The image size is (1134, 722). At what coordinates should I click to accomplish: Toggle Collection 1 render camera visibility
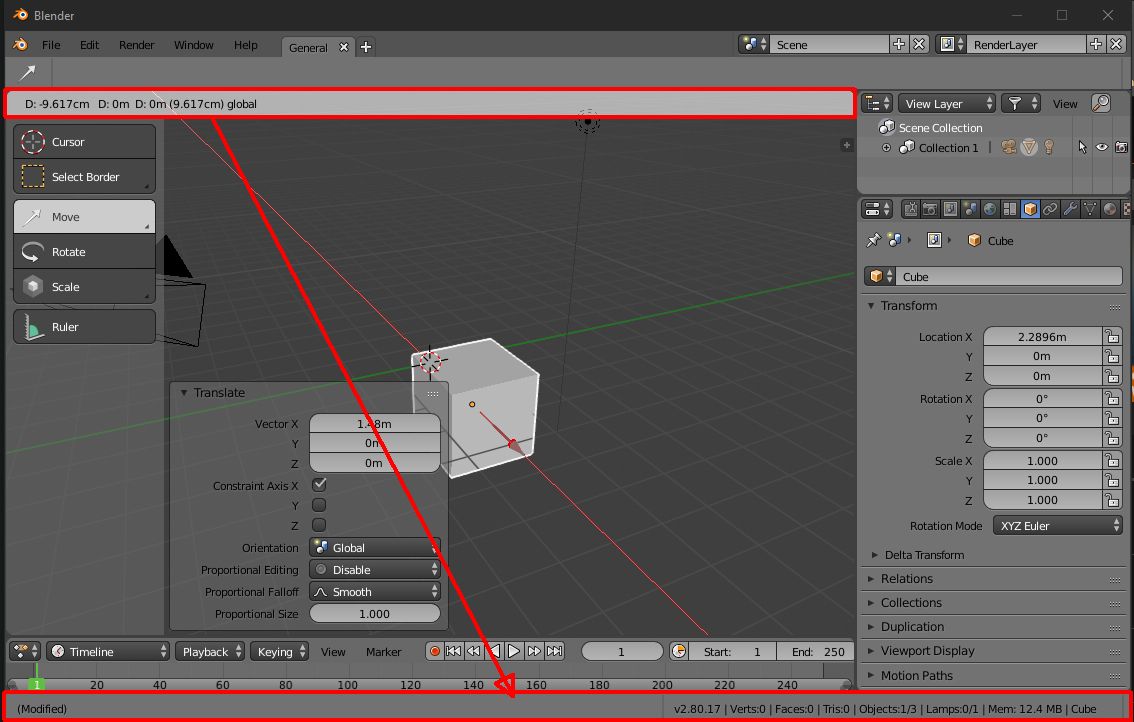(x=1121, y=148)
